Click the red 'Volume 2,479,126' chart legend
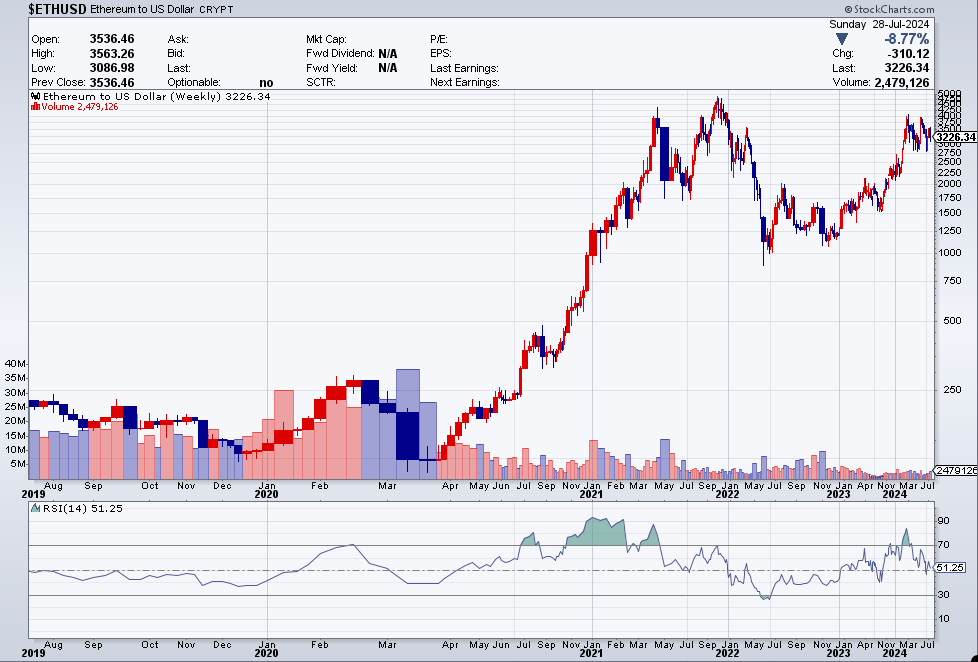 point(80,107)
